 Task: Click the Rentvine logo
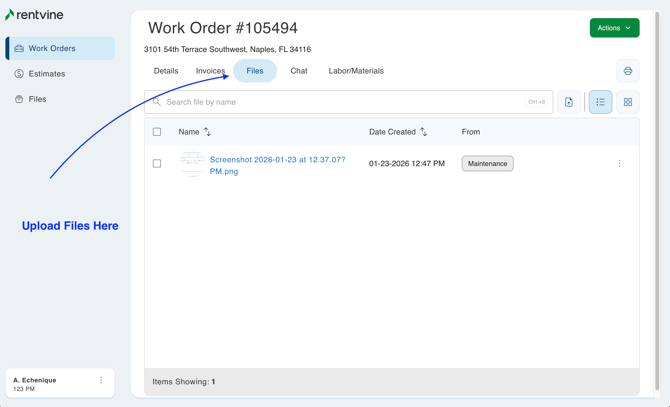34,15
